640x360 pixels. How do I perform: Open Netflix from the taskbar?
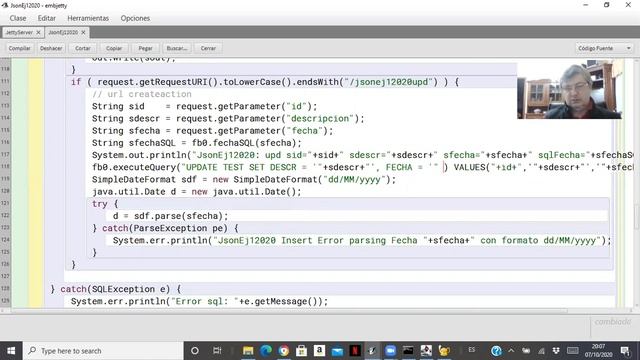click(355, 351)
